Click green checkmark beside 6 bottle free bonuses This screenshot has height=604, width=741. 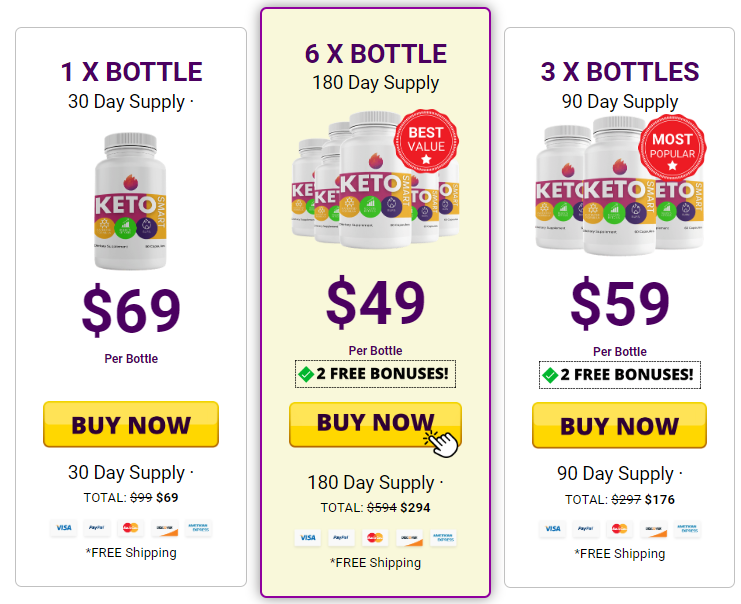pos(306,374)
